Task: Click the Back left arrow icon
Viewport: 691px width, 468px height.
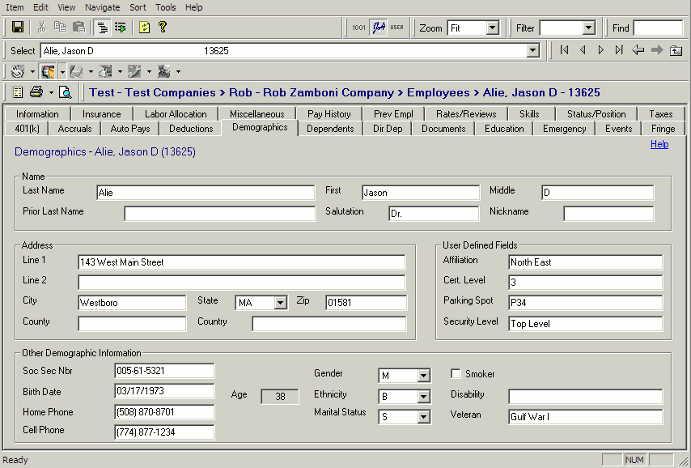Action: tap(638, 50)
